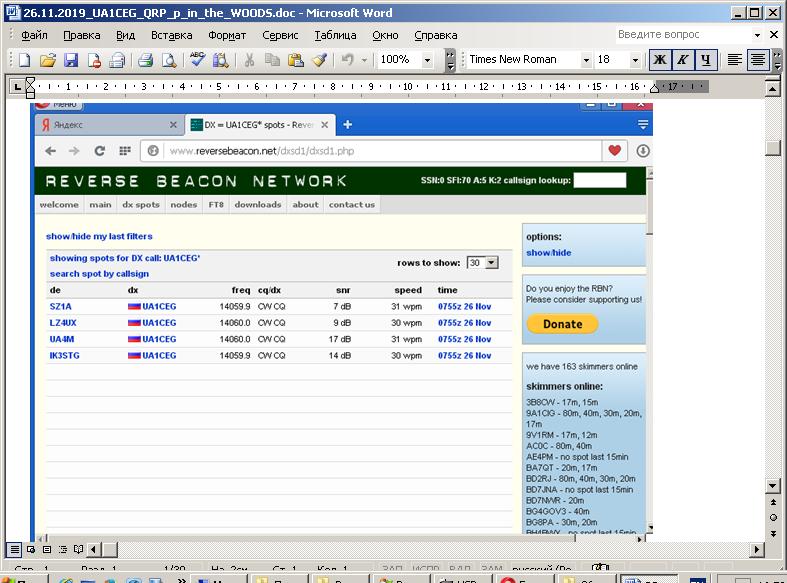Open the Select Browse Object button
Image resolution: width=787 pixels, height=583 pixels.
tap(773, 518)
